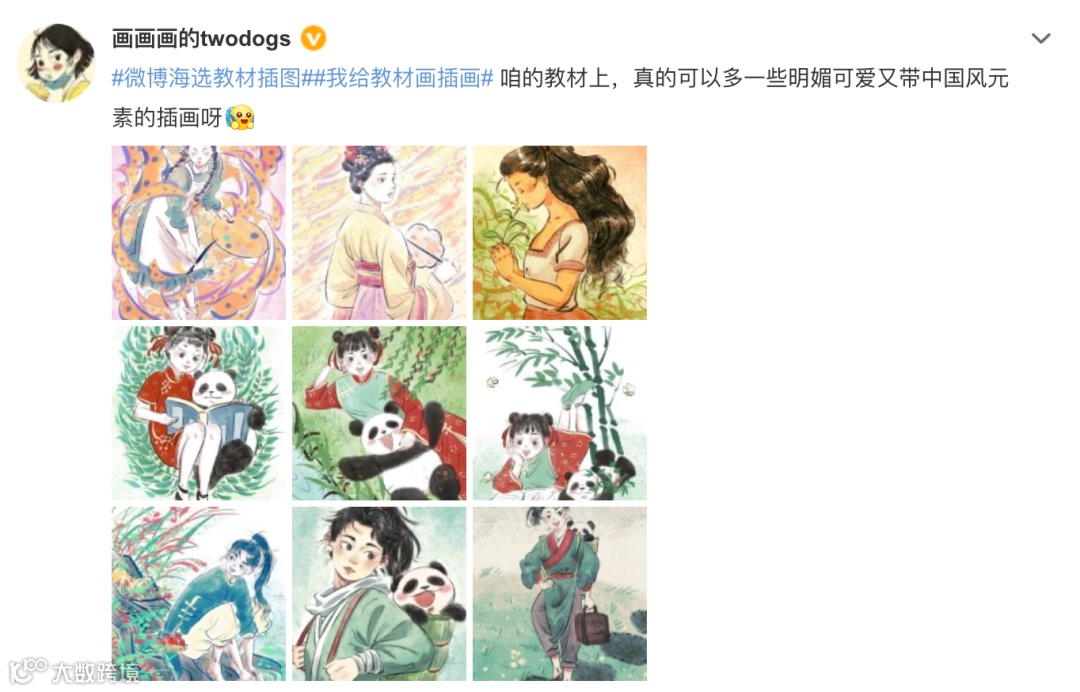Viewport: 1080px width, 692px height.
Task: Open thumbnail of girl walking with a suitcase
Action: (559, 594)
